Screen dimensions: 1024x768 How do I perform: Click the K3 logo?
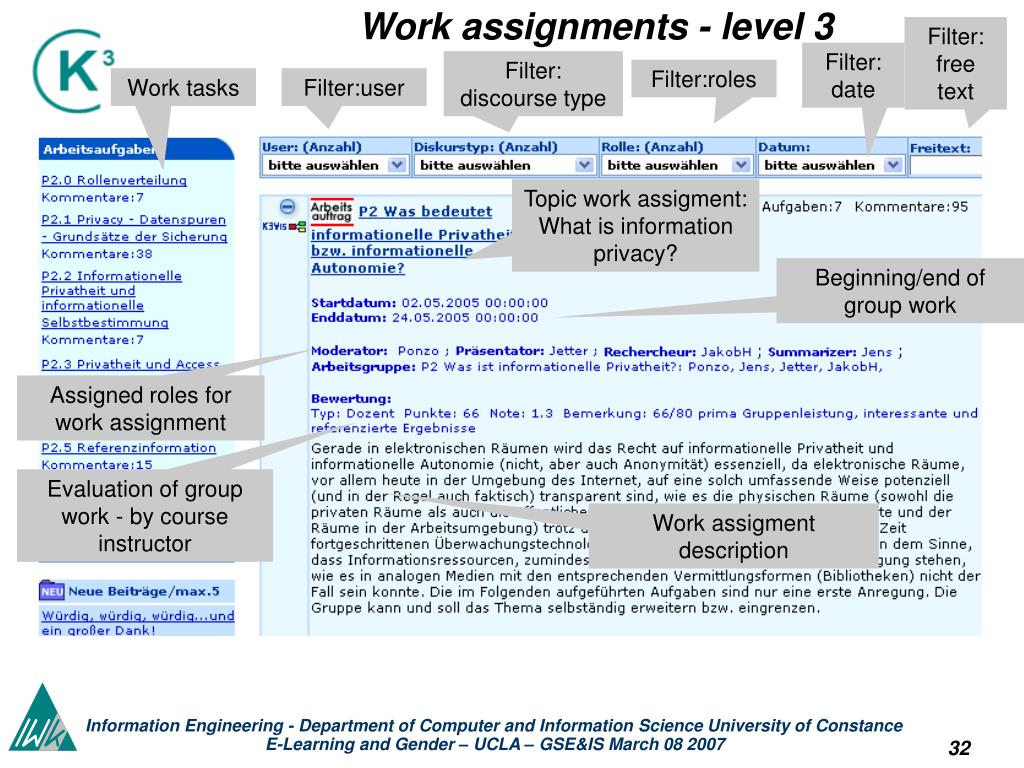pyautogui.click(x=74, y=71)
